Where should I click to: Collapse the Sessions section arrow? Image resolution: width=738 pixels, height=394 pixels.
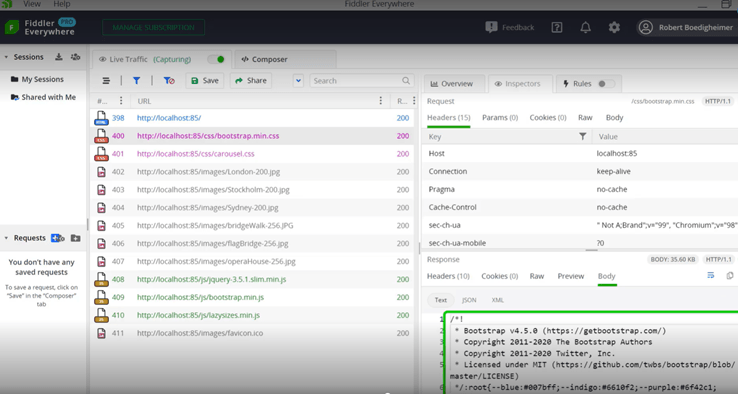6,57
